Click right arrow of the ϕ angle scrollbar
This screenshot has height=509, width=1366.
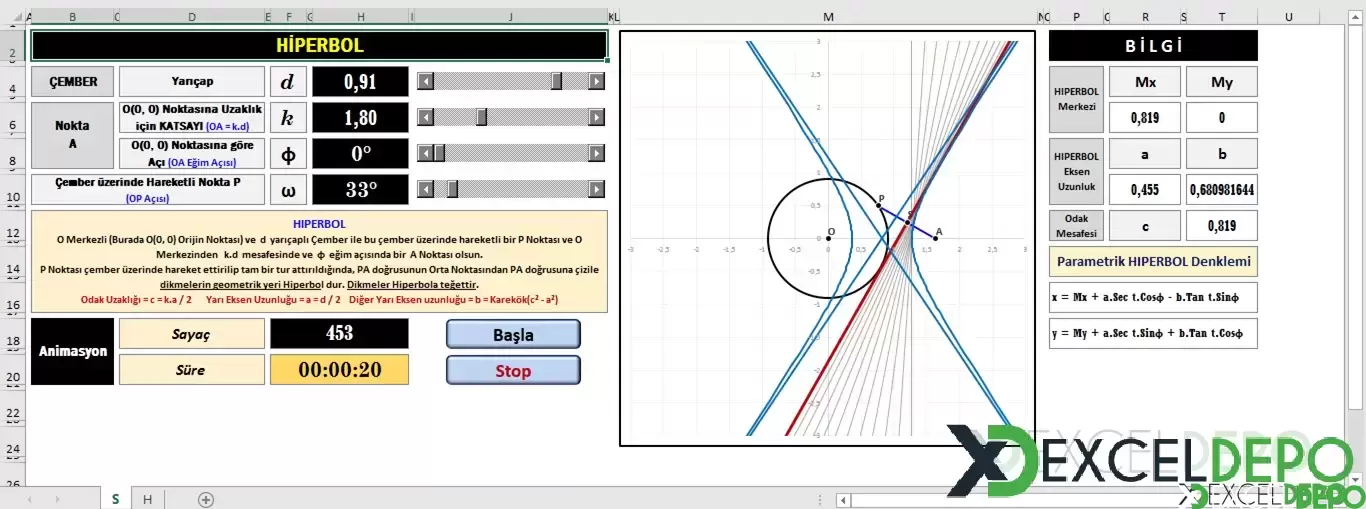point(597,153)
